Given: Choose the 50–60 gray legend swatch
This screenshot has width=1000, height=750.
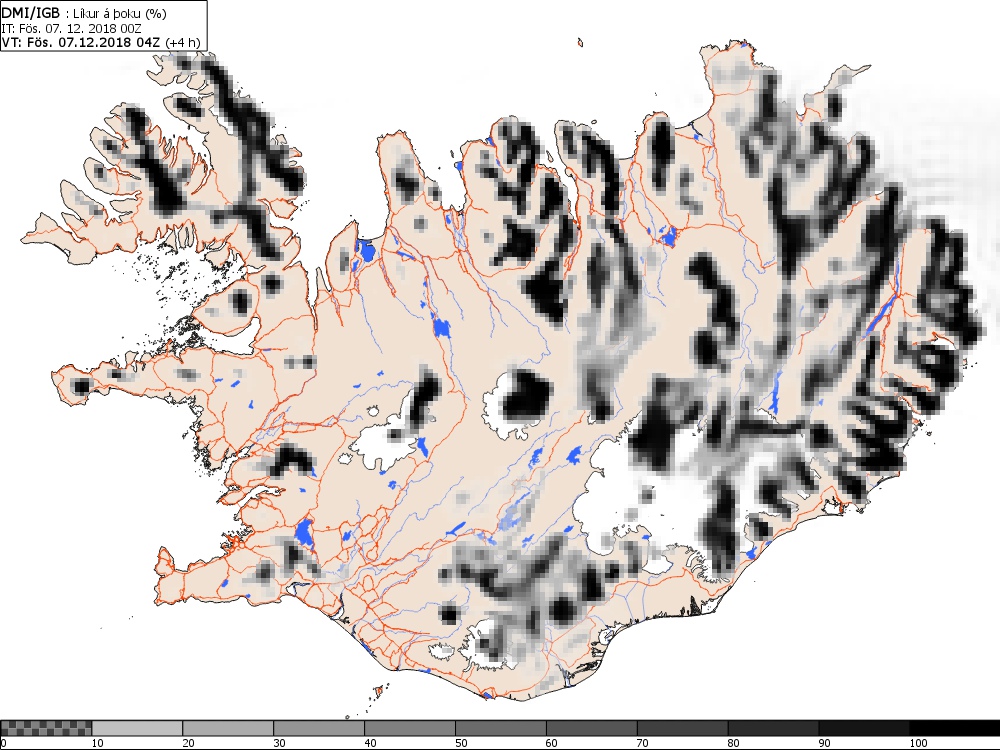Looking at the screenshot, I should (501, 728).
